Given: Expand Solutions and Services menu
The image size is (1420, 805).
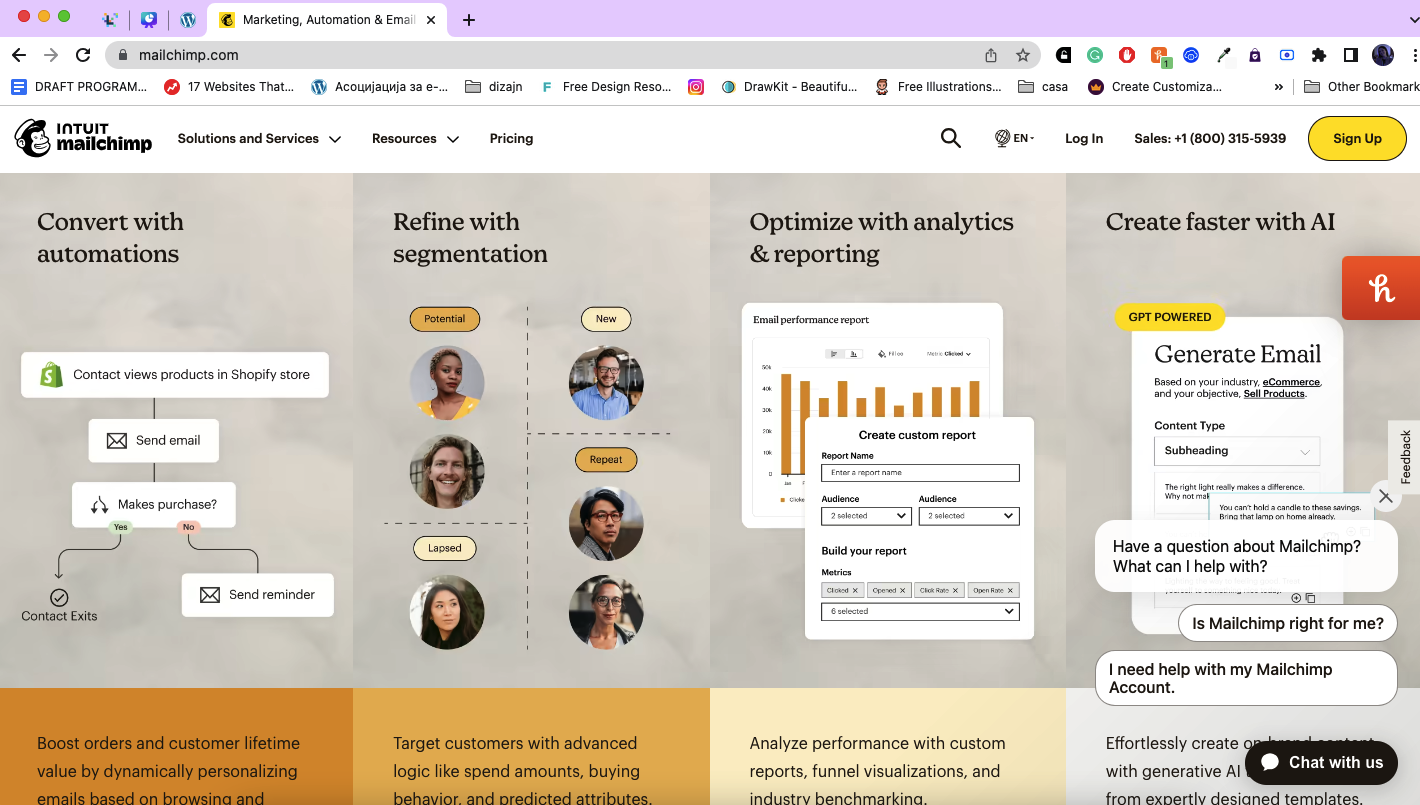Looking at the screenshot, I should click(x=259, y=138).
